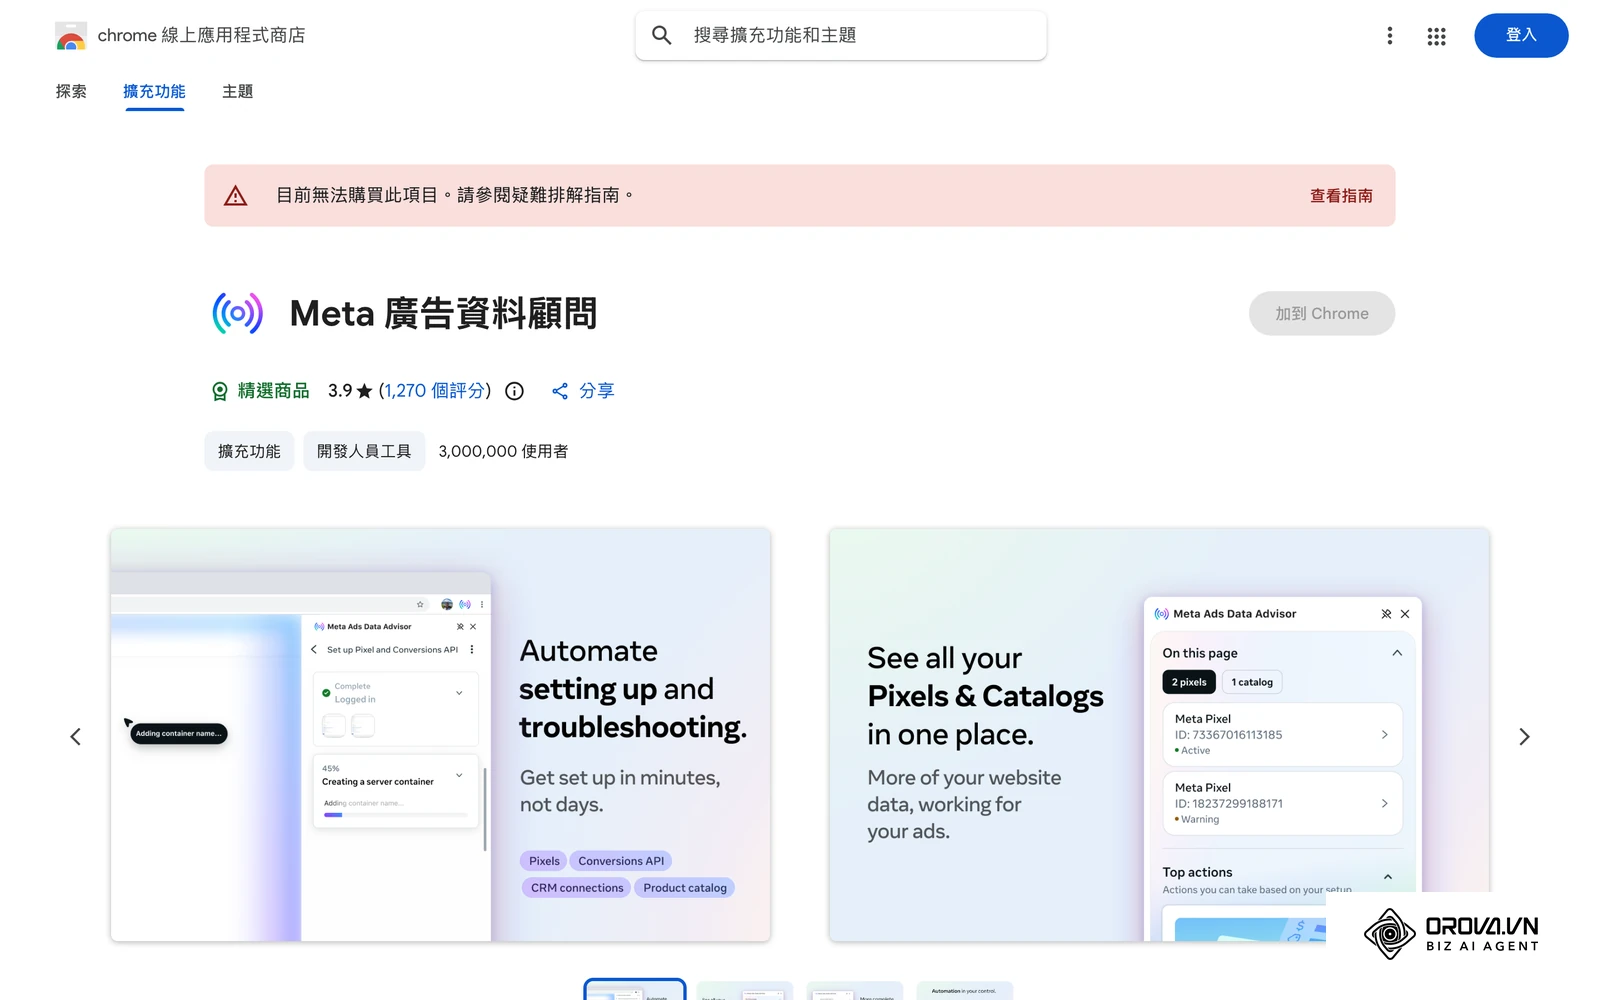The image size is (1600, 1000).
Task: Click the 精選商品 label
Action: click(273, 391)
